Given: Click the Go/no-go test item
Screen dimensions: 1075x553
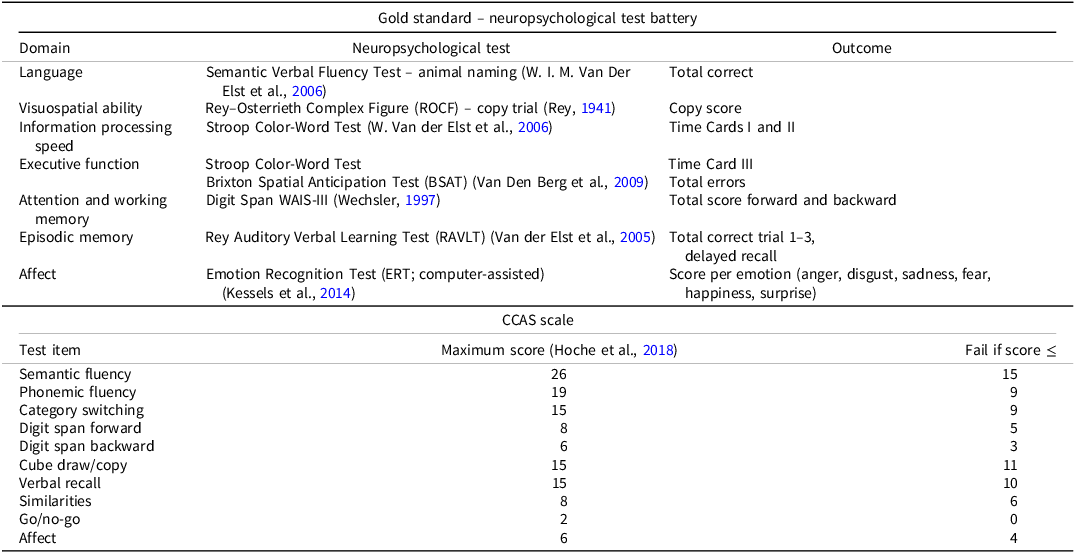Looking at the screenshot, I should point(52,519).
